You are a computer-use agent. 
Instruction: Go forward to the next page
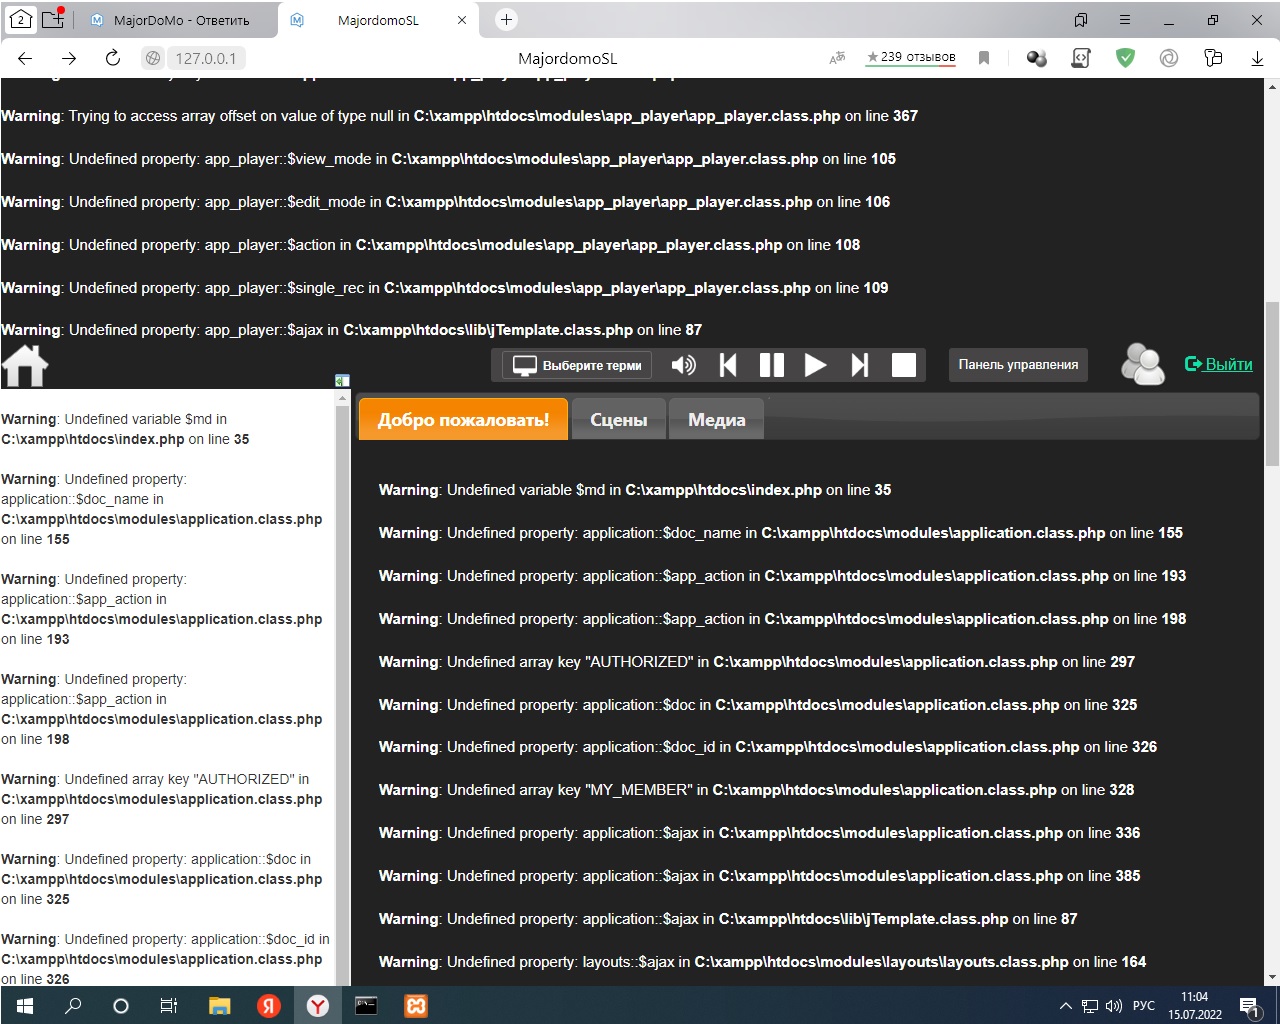[68, 58]
